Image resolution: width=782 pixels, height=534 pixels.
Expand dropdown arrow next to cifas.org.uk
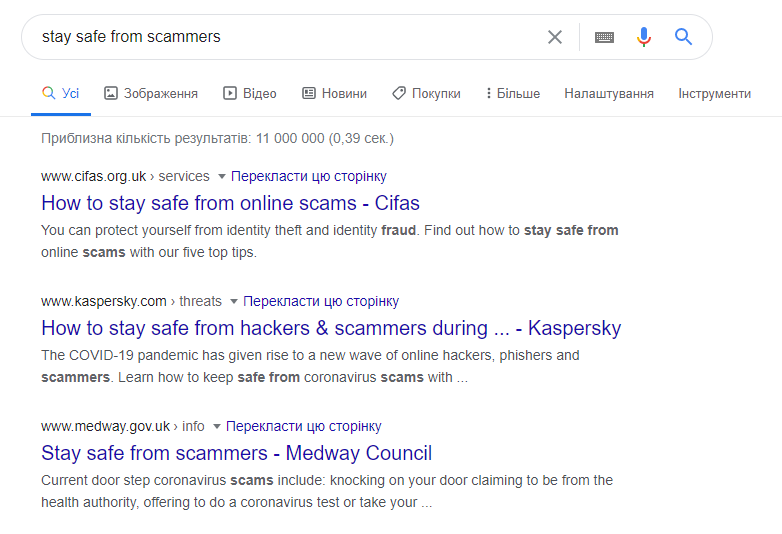pyautogui.click(x=222, y=177)
